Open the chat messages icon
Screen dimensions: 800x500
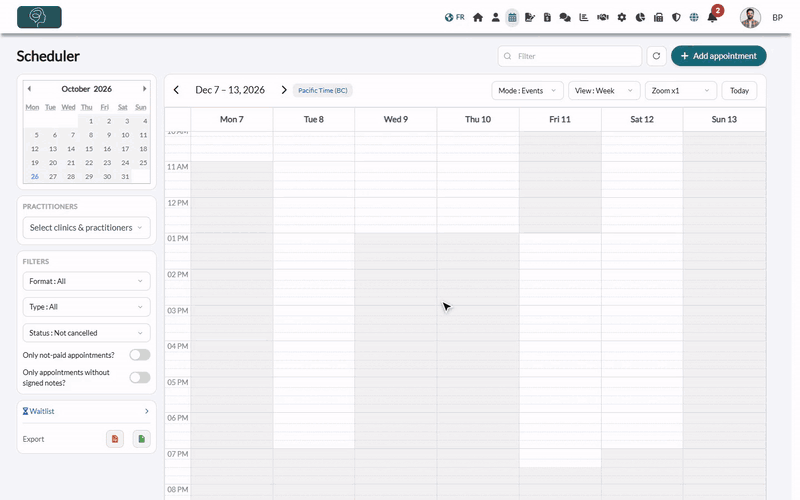(565, 17)
